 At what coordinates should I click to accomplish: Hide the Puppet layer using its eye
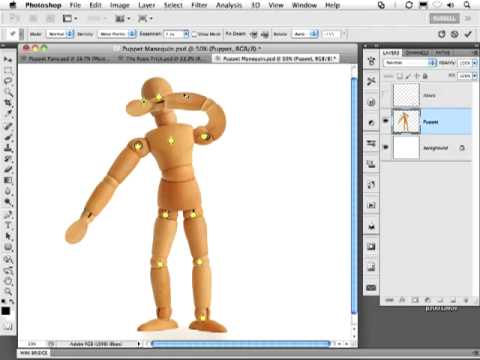tap(386, 121)
